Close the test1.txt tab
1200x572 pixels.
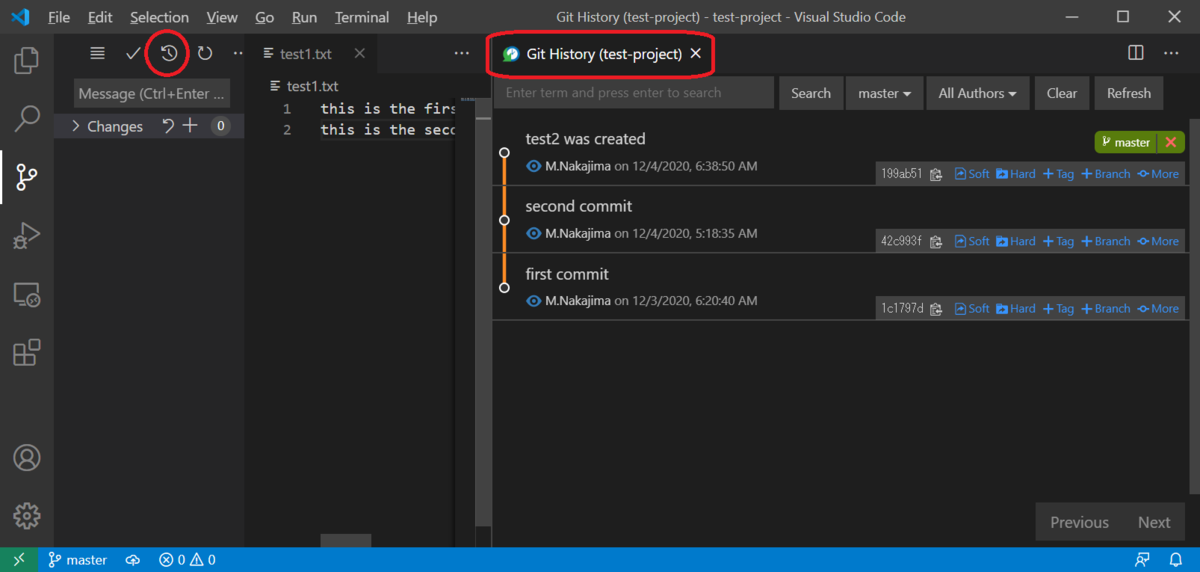(360, 54)
